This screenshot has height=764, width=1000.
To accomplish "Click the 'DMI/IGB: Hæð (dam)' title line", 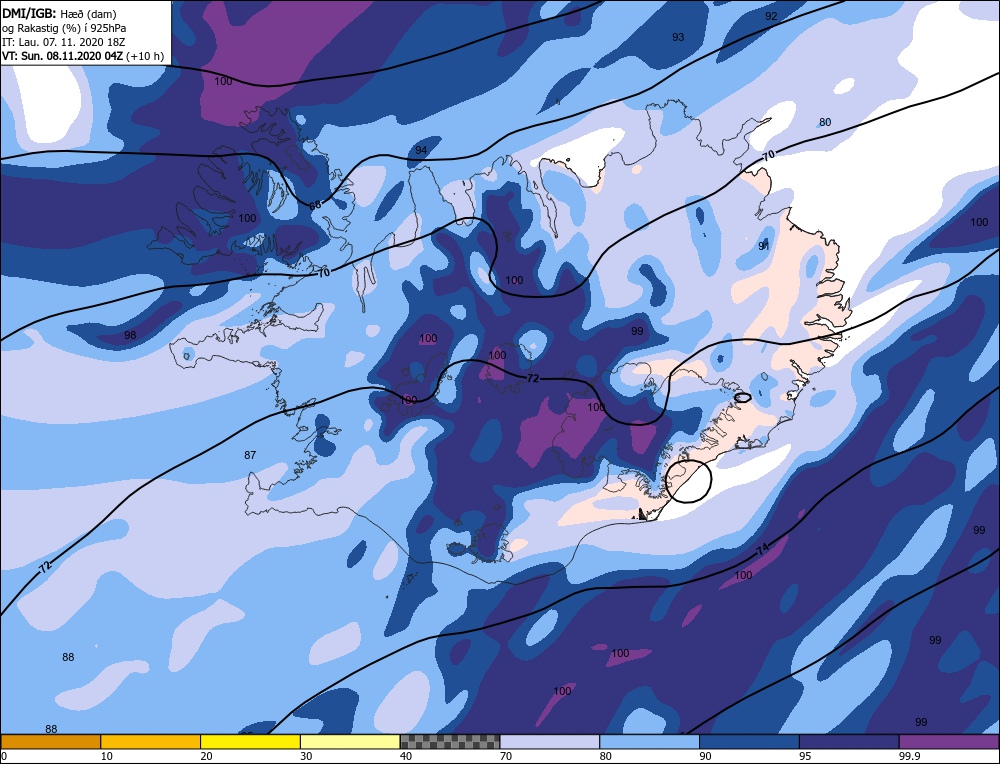I will [x=59, y=14].
